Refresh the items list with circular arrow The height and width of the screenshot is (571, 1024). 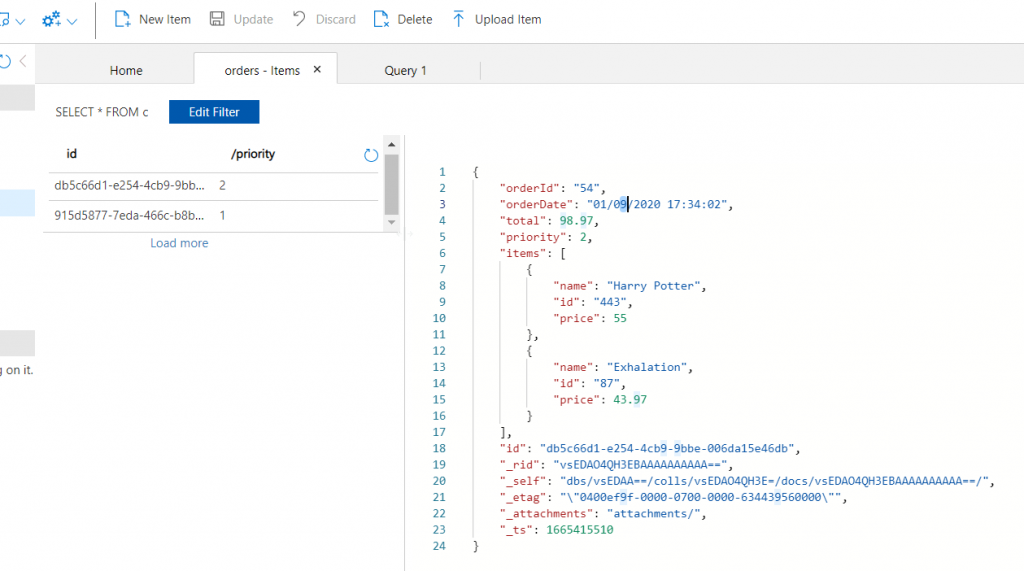371,155
